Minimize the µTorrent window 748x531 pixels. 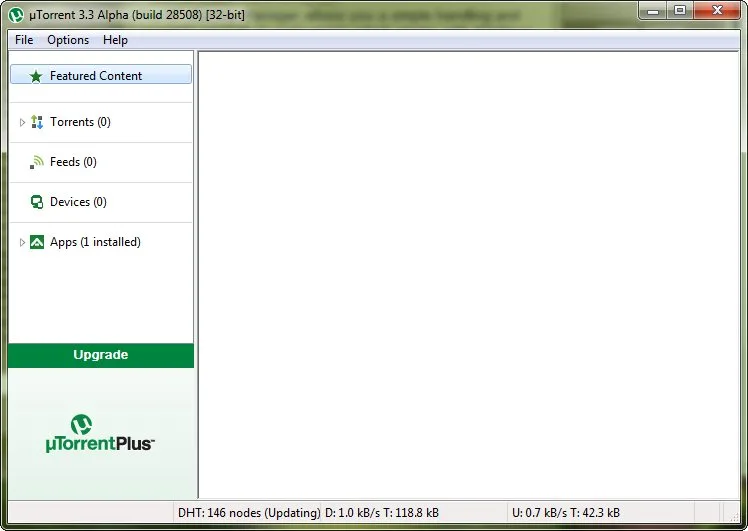pos(653,11)
